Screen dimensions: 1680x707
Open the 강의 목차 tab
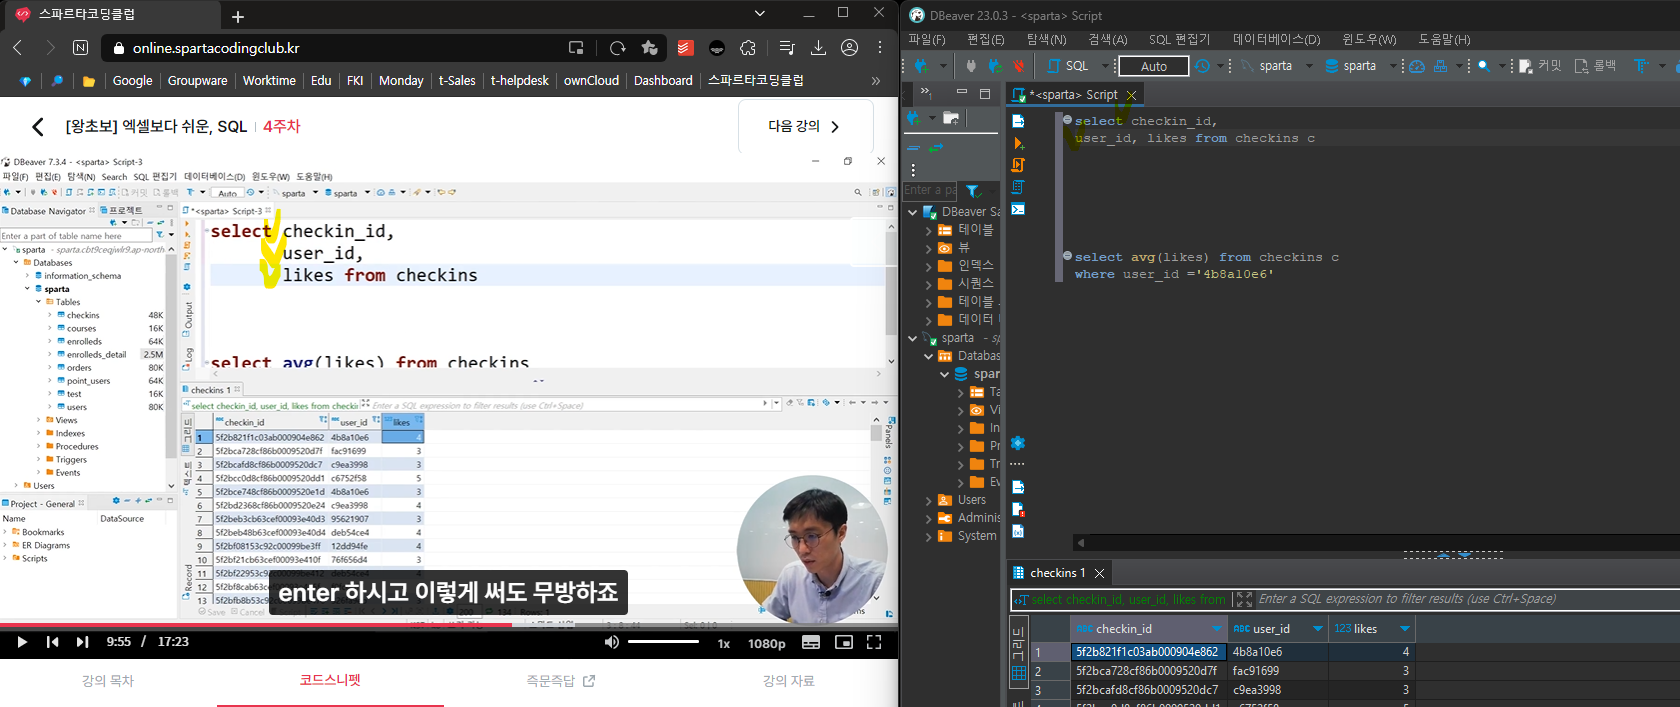(108, 681)
